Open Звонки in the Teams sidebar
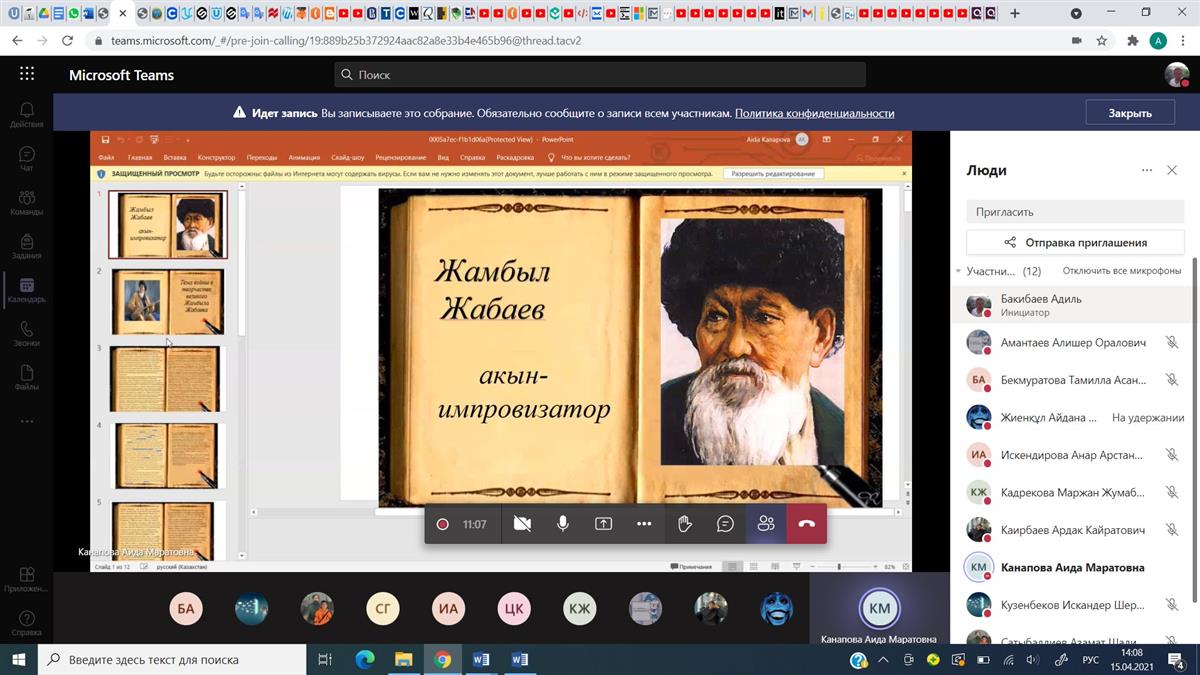Screen dimensions: 1200x675 point(27,334)
